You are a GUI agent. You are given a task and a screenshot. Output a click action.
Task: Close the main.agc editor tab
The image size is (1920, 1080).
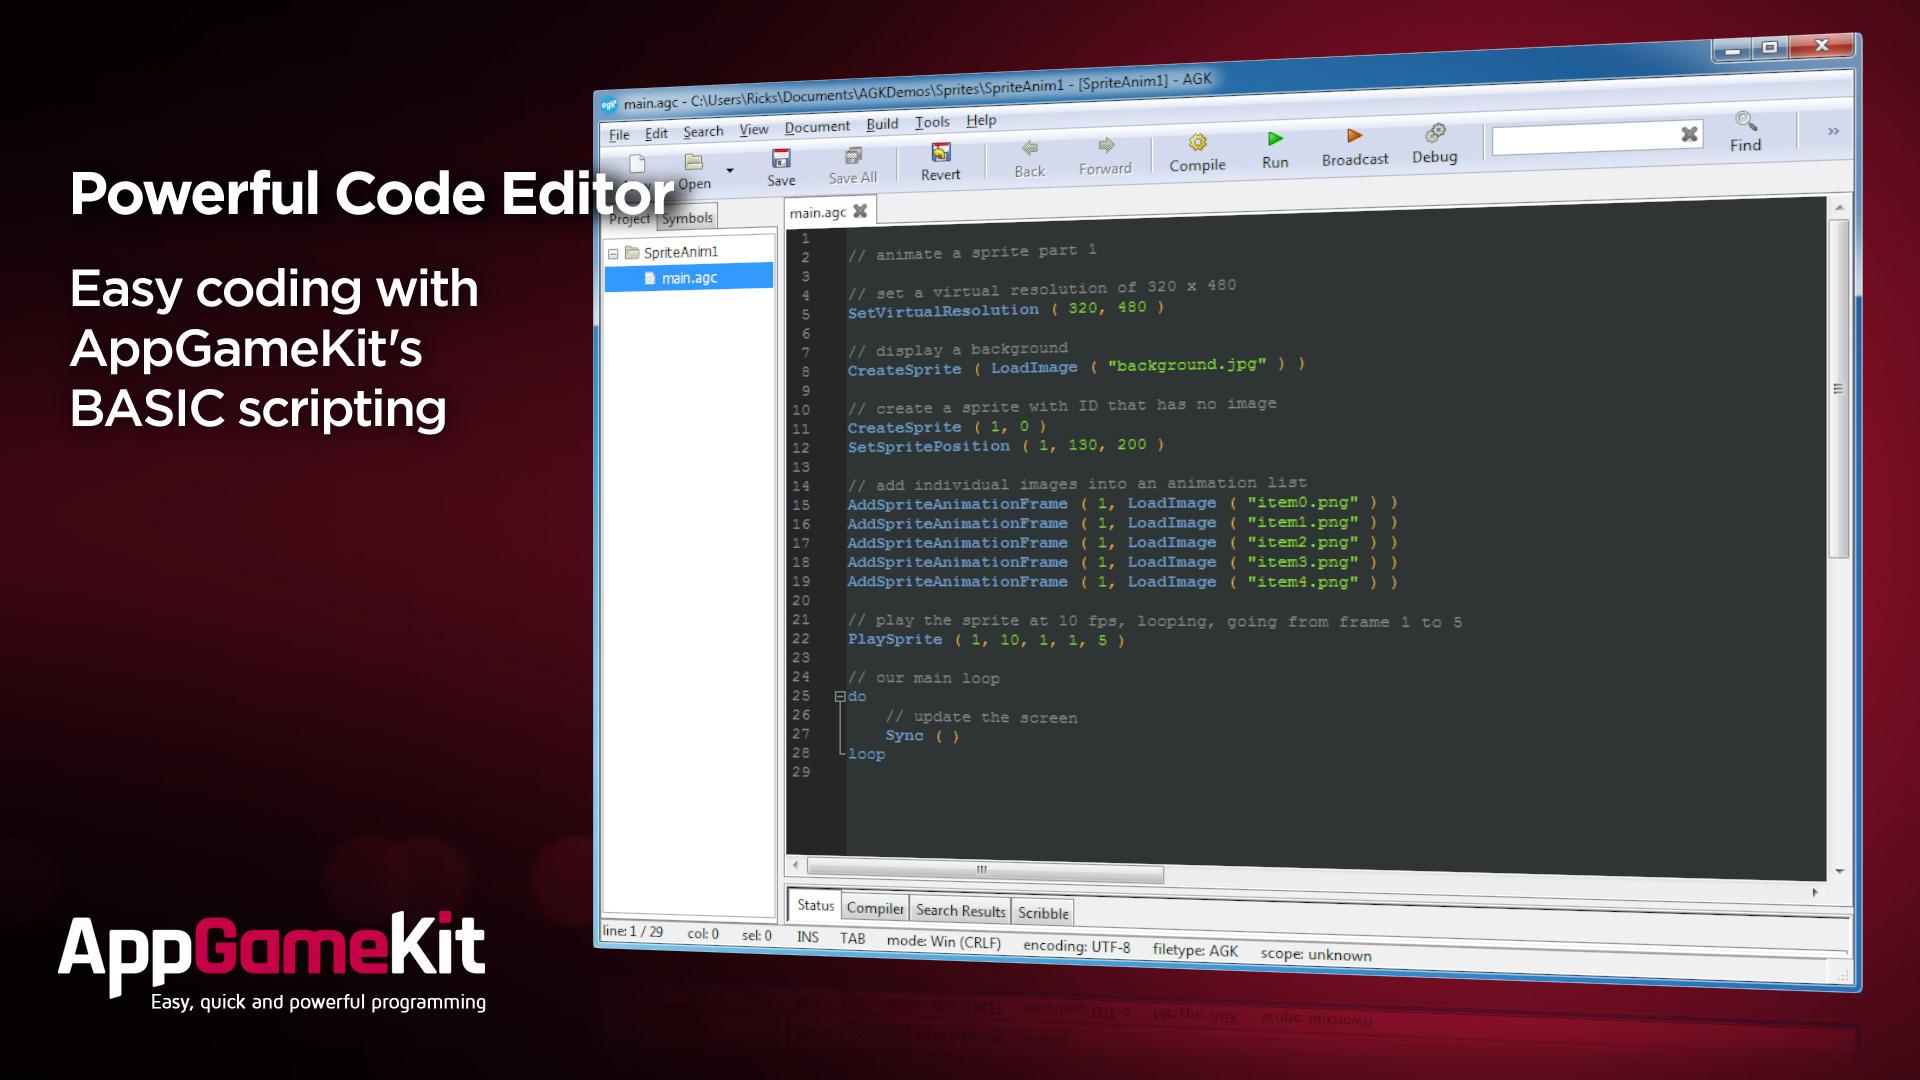pyautogui.click(x=860, y=211)
